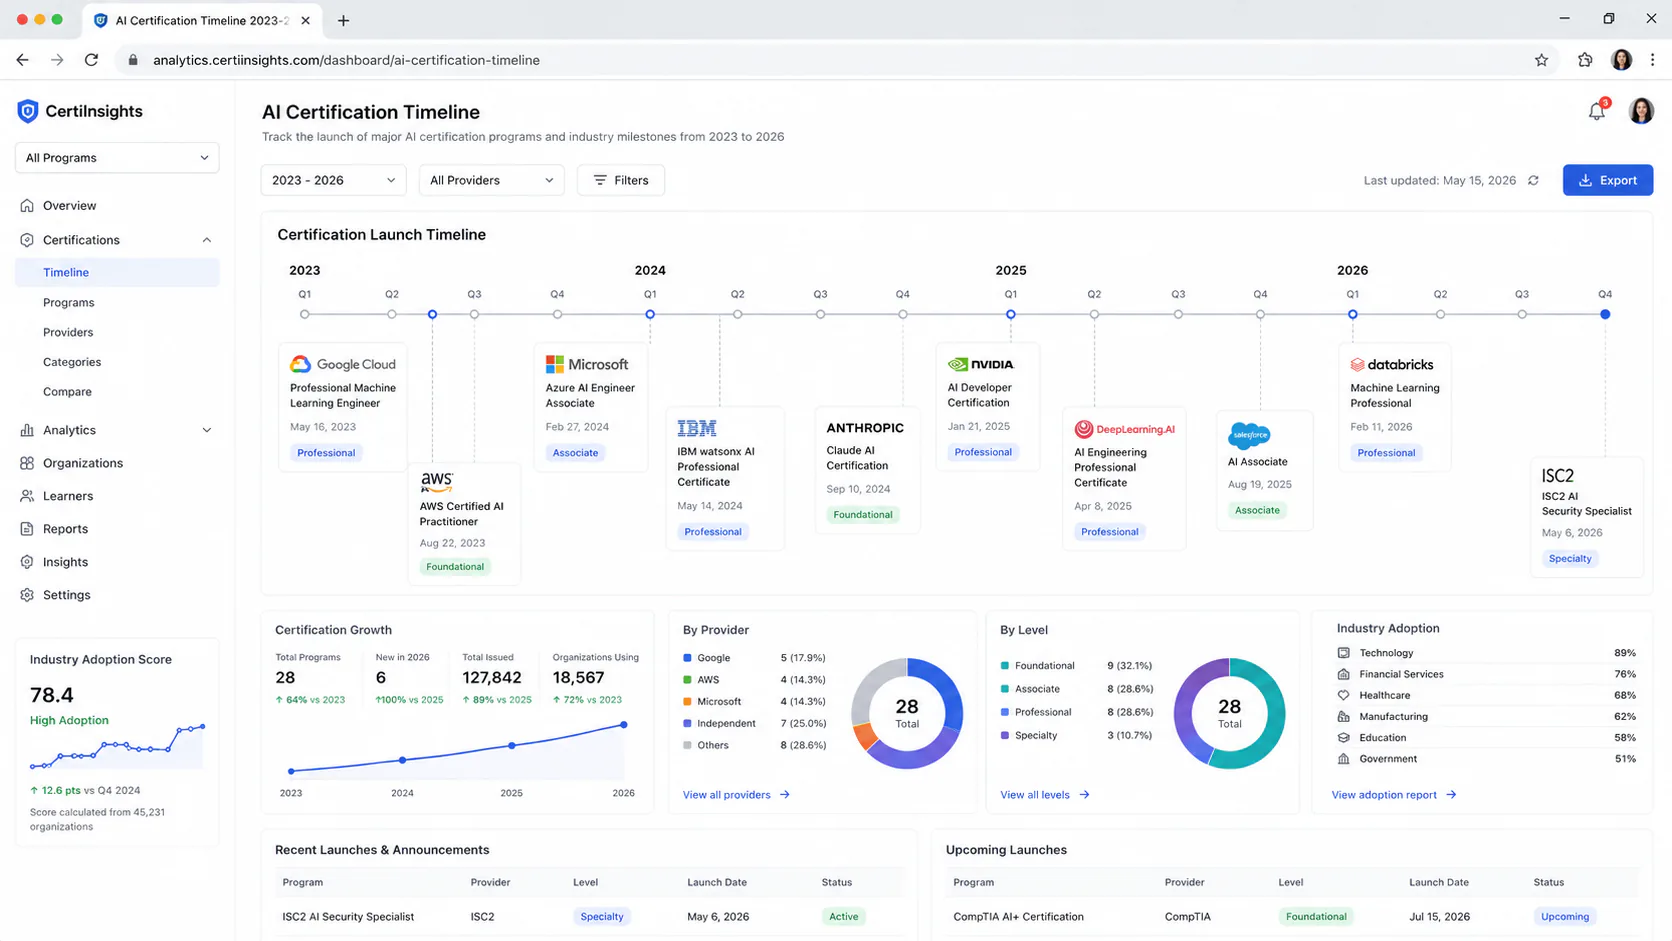Click the 2024 Q1 timeline marker
The width and height of the screenshot is (1672, 941).
(650, 314)
